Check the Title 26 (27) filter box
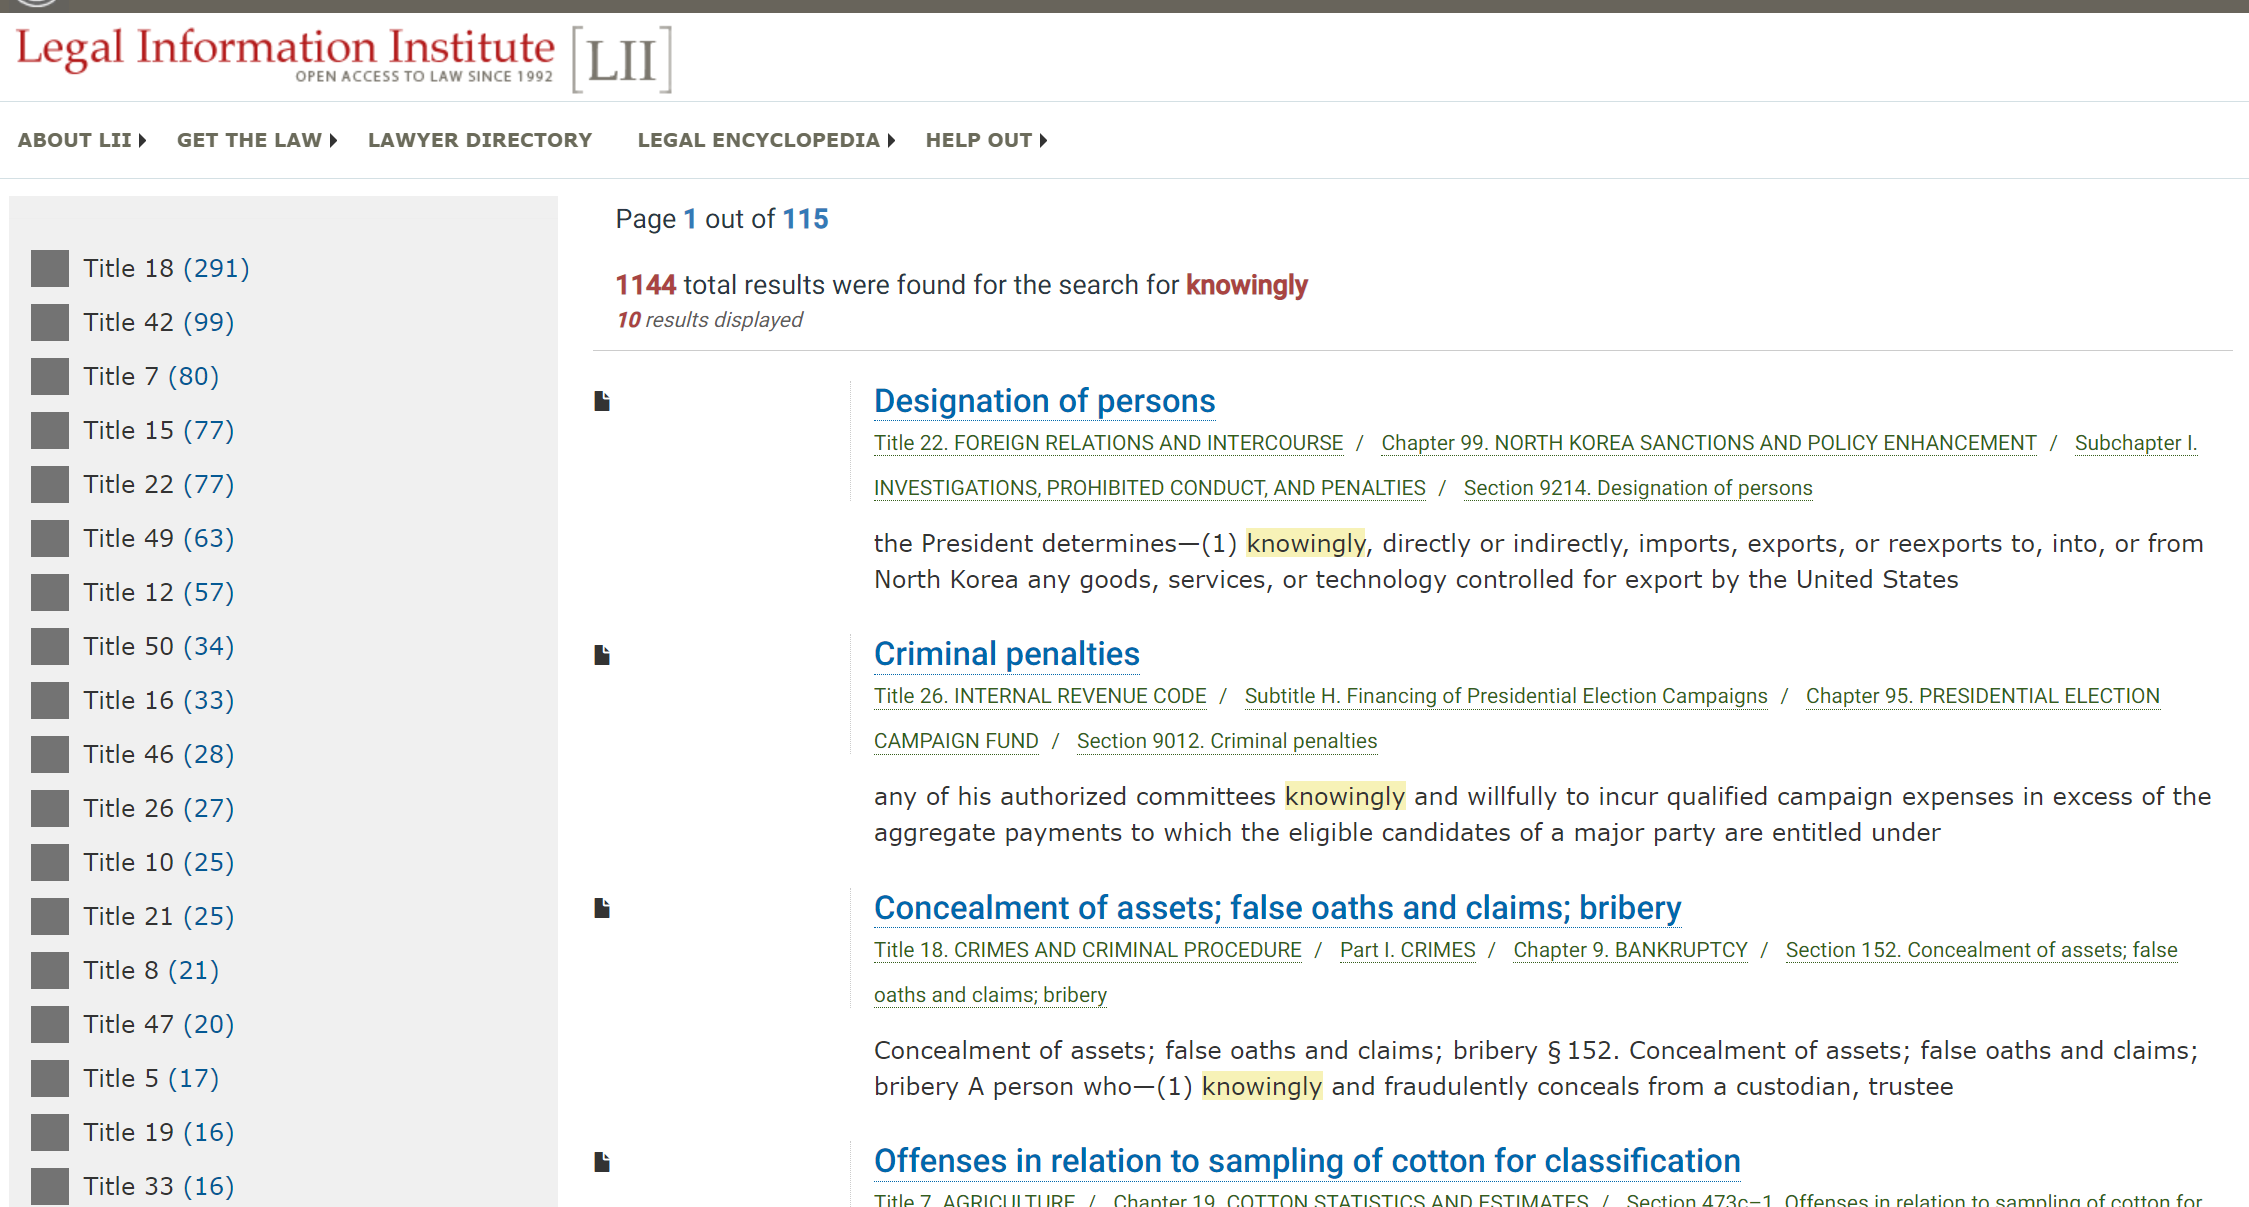 coord(50,808)
